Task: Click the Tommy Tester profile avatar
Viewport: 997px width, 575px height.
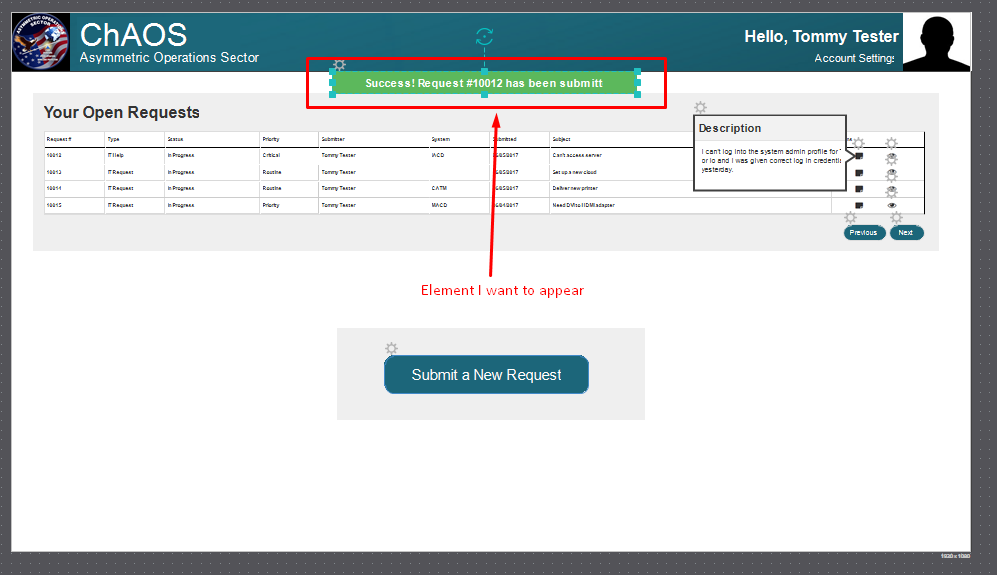Action: 936,42
